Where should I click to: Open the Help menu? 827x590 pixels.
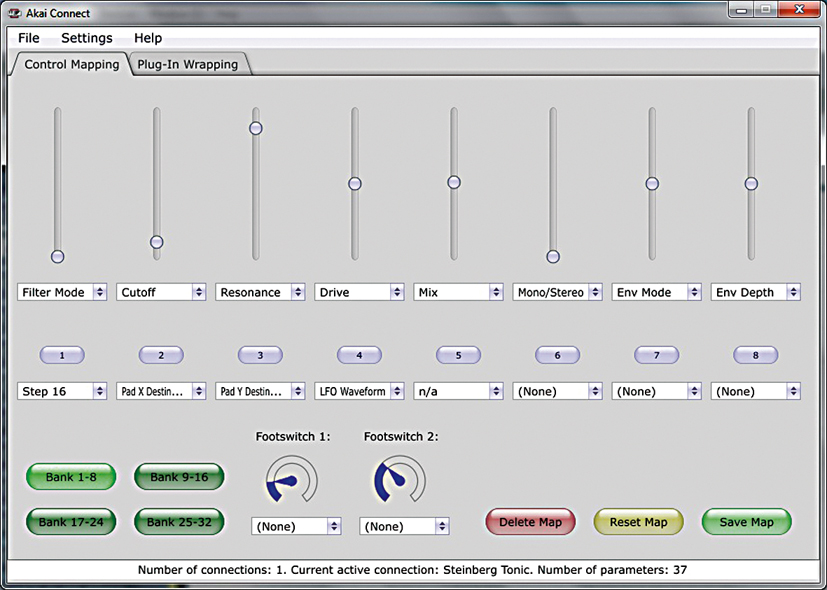[x=148, y=38]
